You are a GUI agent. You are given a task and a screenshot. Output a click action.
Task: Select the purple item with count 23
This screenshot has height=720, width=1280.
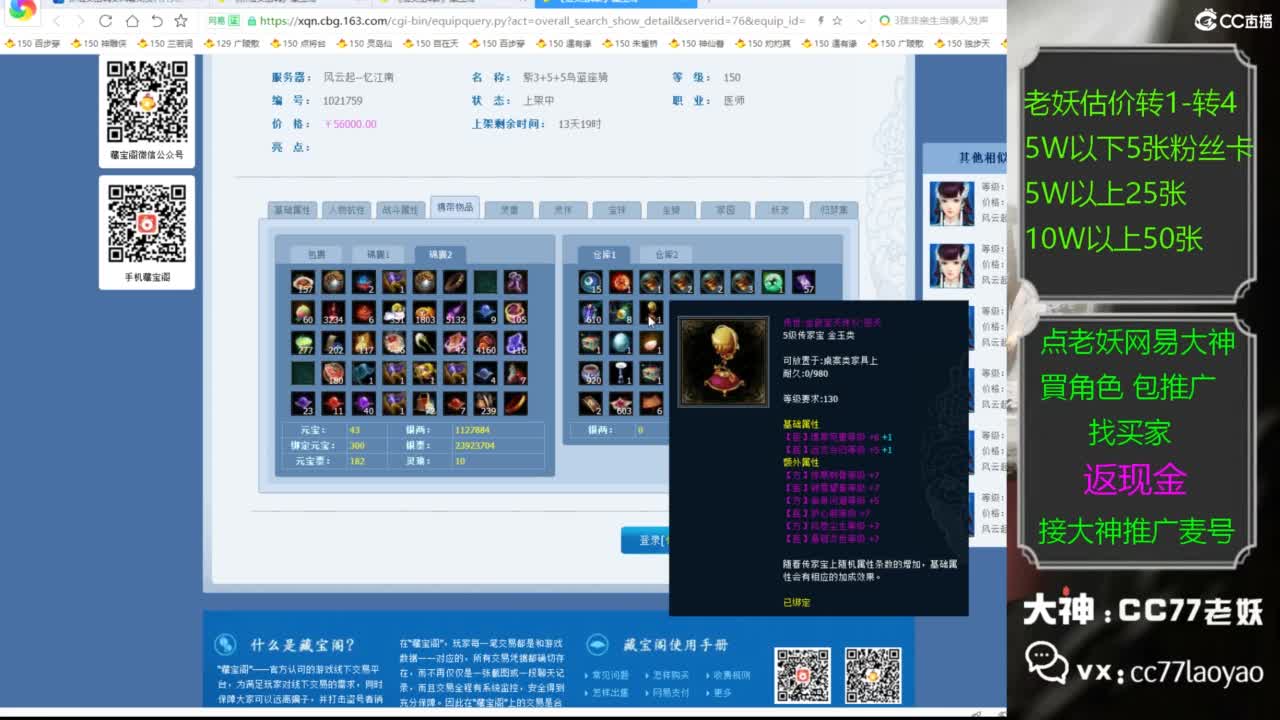[303, 403]
